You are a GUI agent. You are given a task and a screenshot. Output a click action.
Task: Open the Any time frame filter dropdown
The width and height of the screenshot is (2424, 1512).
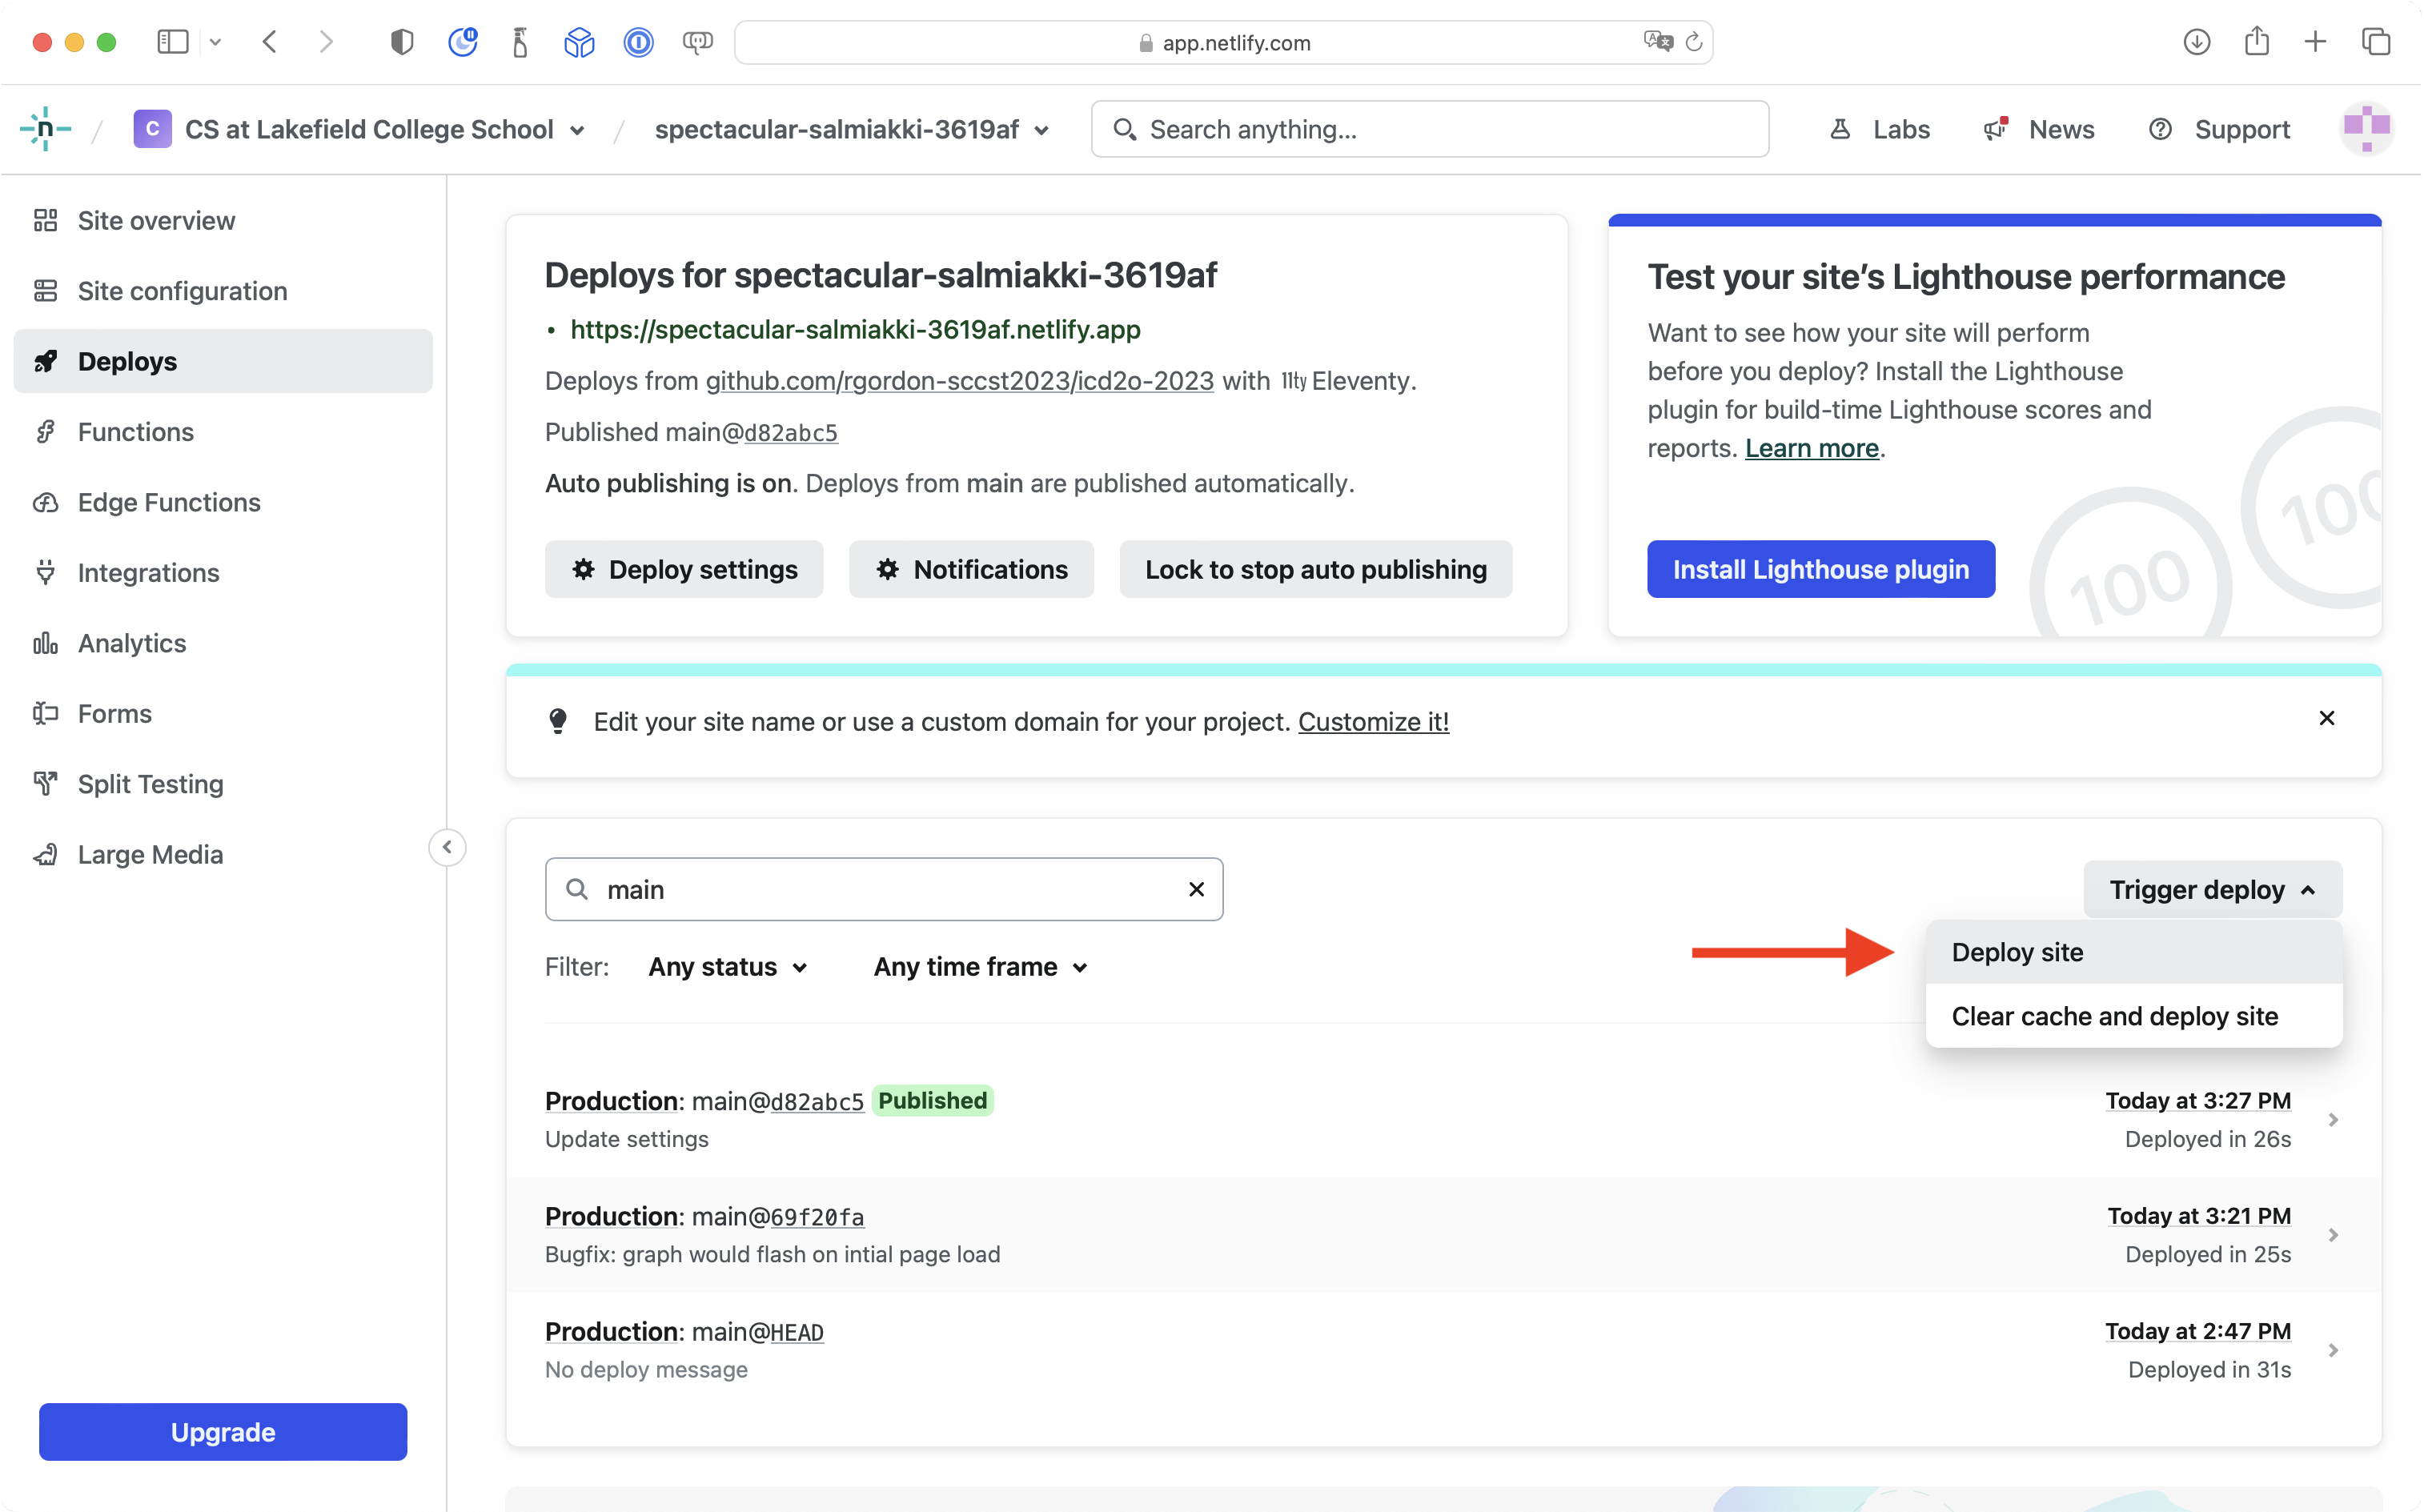[981, 967]
